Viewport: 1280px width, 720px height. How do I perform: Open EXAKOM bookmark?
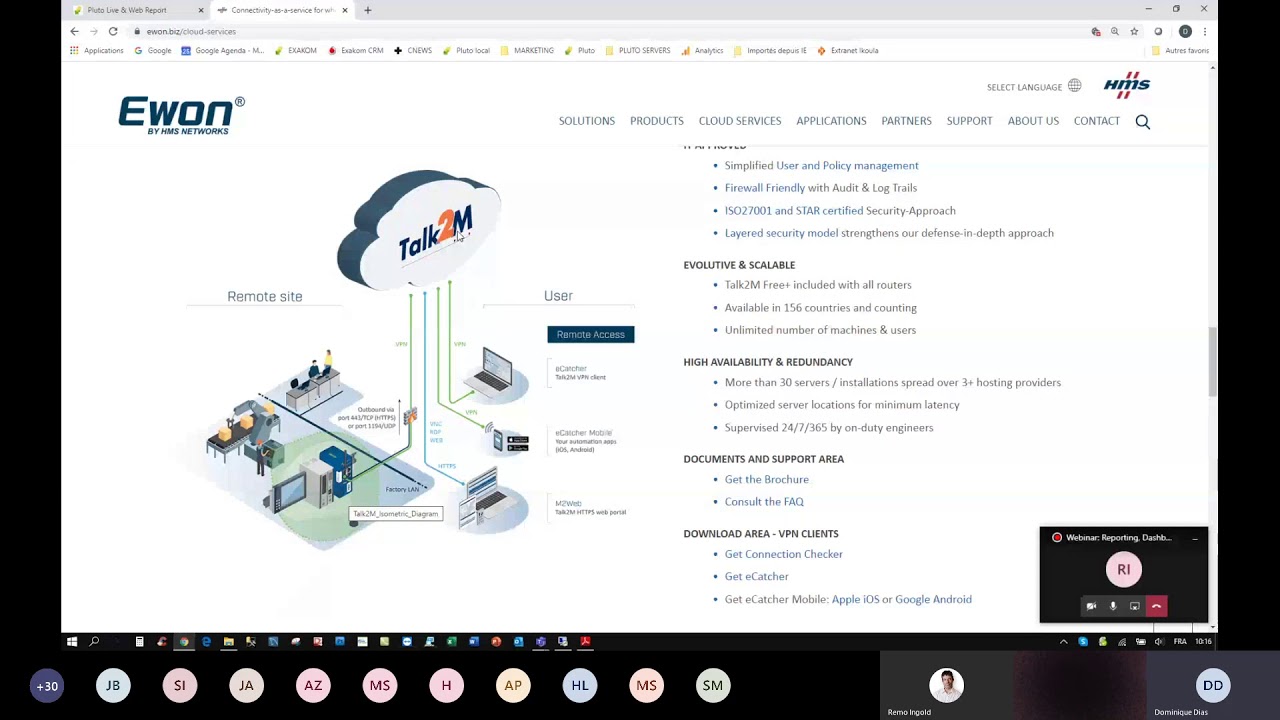[x=295, y=50]
